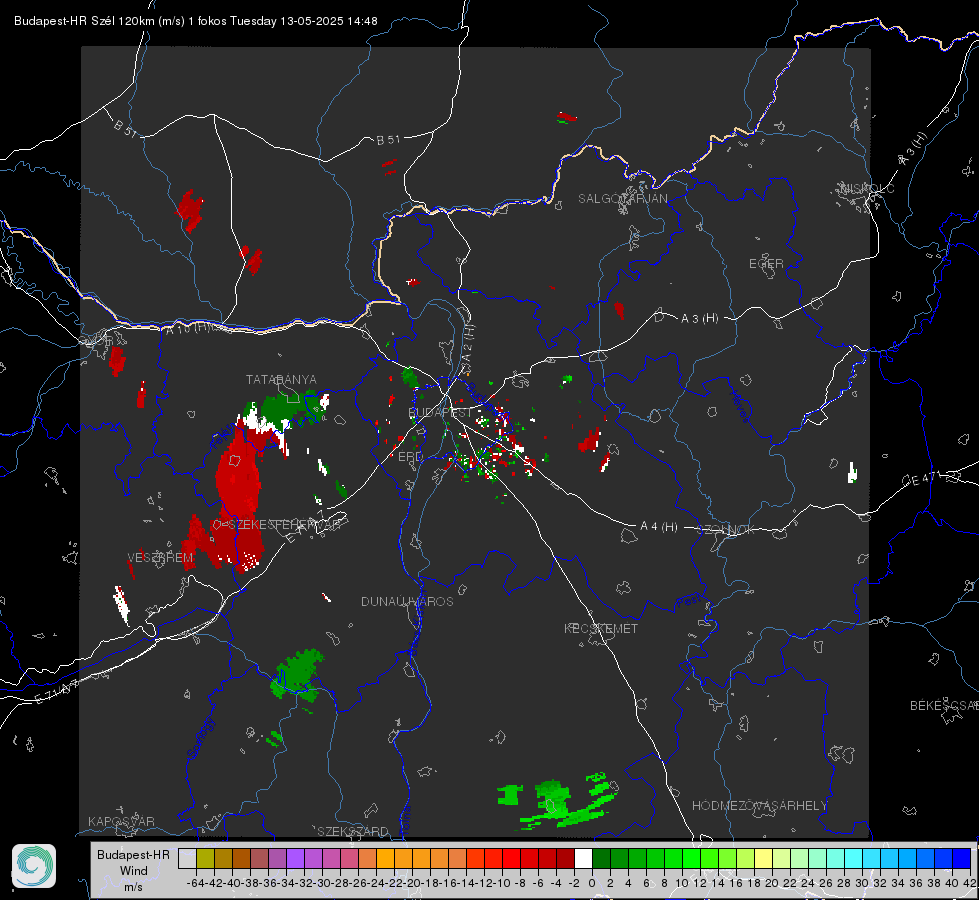Image resolution: width=979 pixels, height=900 pixels.
Task: Select the HODMEZOVASARHELY city label
Action: click(x=759, y=806)
